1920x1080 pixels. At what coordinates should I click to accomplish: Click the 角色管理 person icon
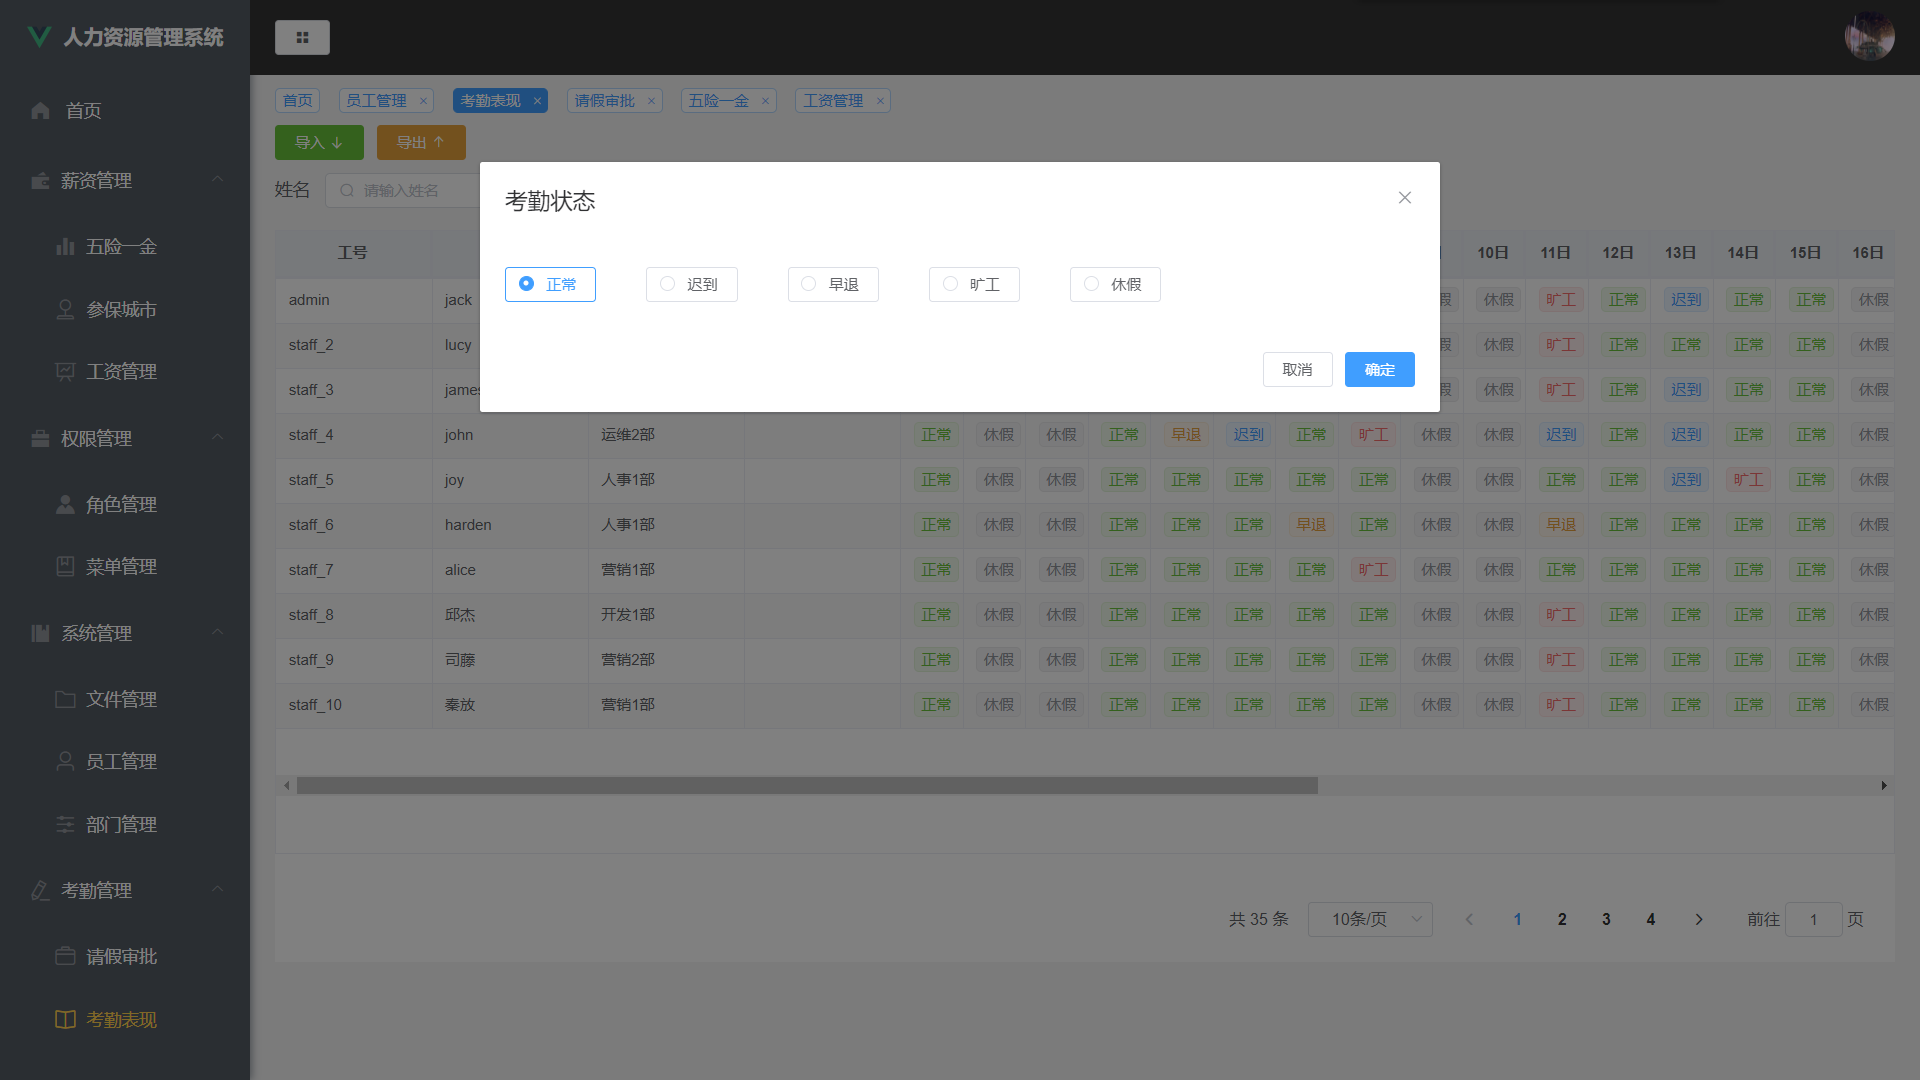click(x=65, y=504)
